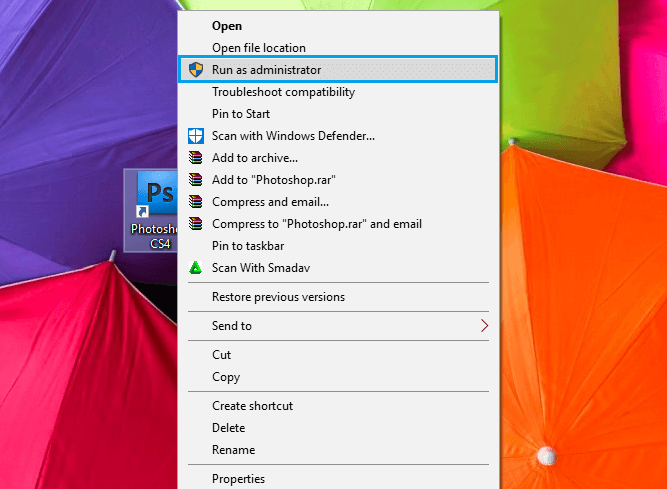The image size is (667, 489).
Task: Select Cut from the context menu
Action: tap(338, 355)
